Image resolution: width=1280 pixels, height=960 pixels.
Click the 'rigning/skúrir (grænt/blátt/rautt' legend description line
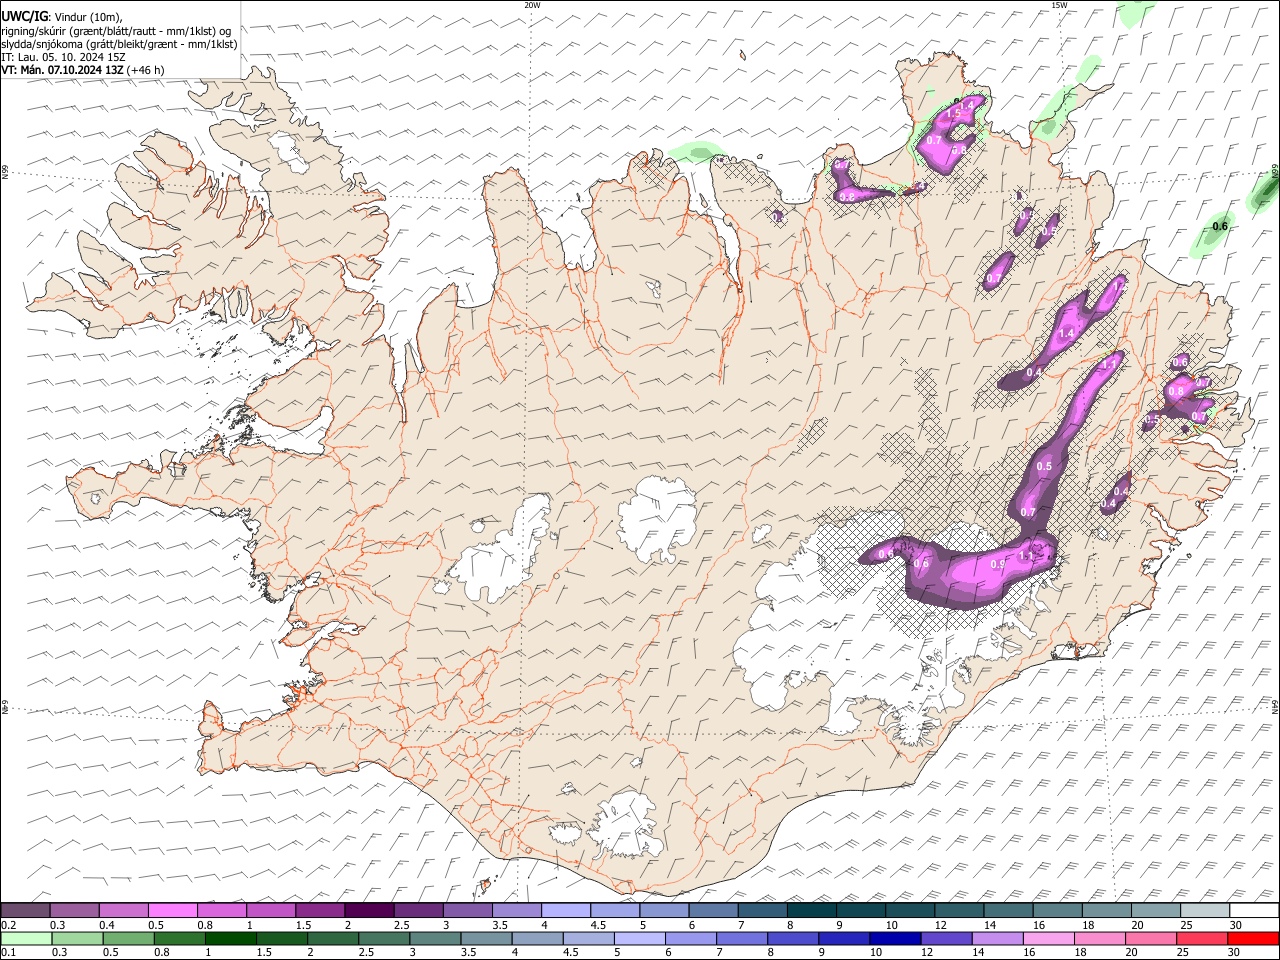click(x=116, y=30)
